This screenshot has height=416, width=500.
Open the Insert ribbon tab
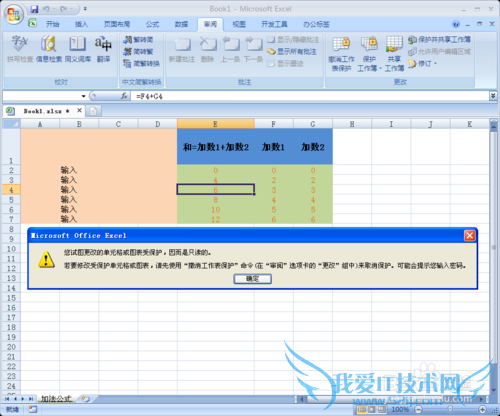81,24
